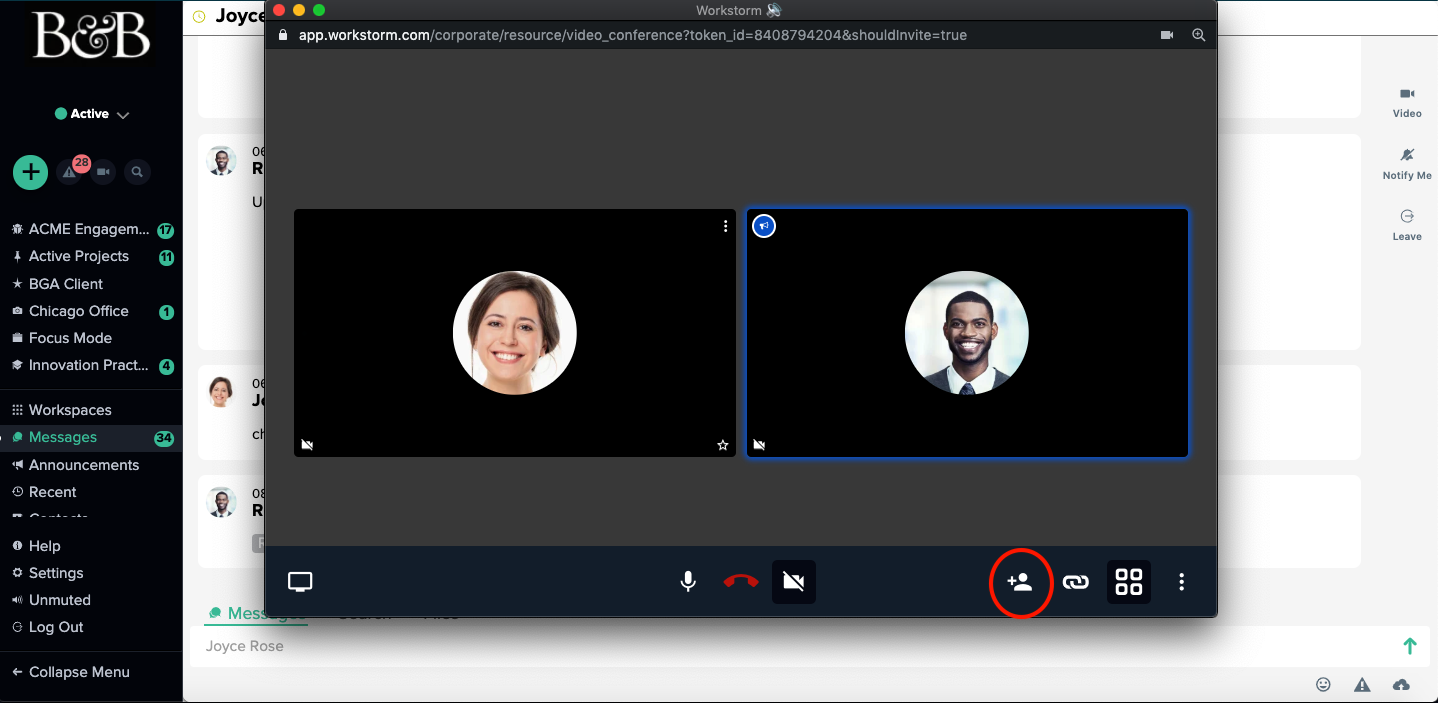
Task: Click the add participant icon in the call toolbar
Action: point(1020,582)
